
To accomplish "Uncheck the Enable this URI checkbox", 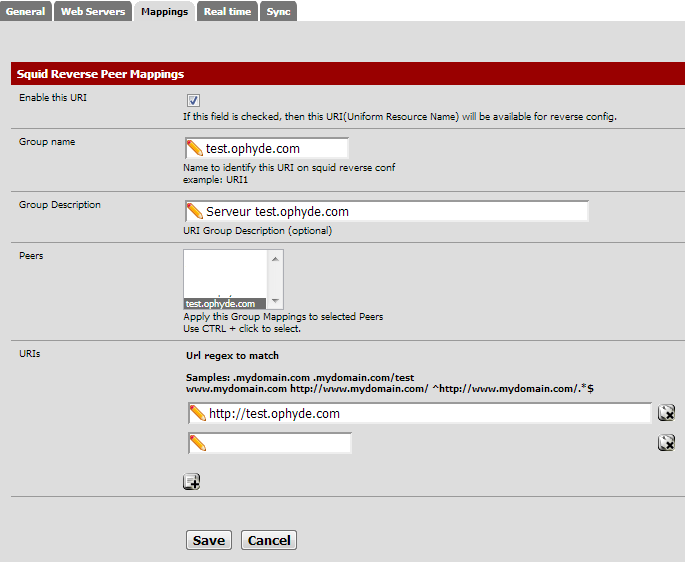I will click(x=193, y=100).
